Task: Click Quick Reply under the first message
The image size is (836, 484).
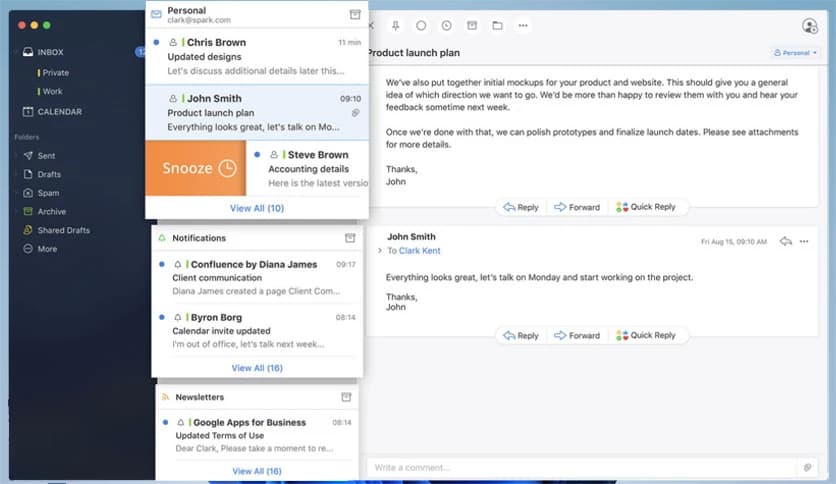Action: coord(646,207)
